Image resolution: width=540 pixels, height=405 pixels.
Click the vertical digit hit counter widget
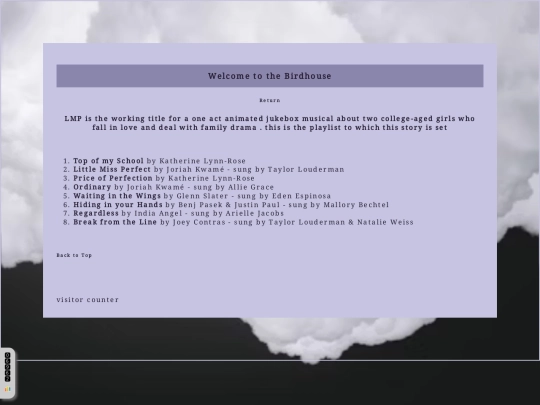pos(8,367)
